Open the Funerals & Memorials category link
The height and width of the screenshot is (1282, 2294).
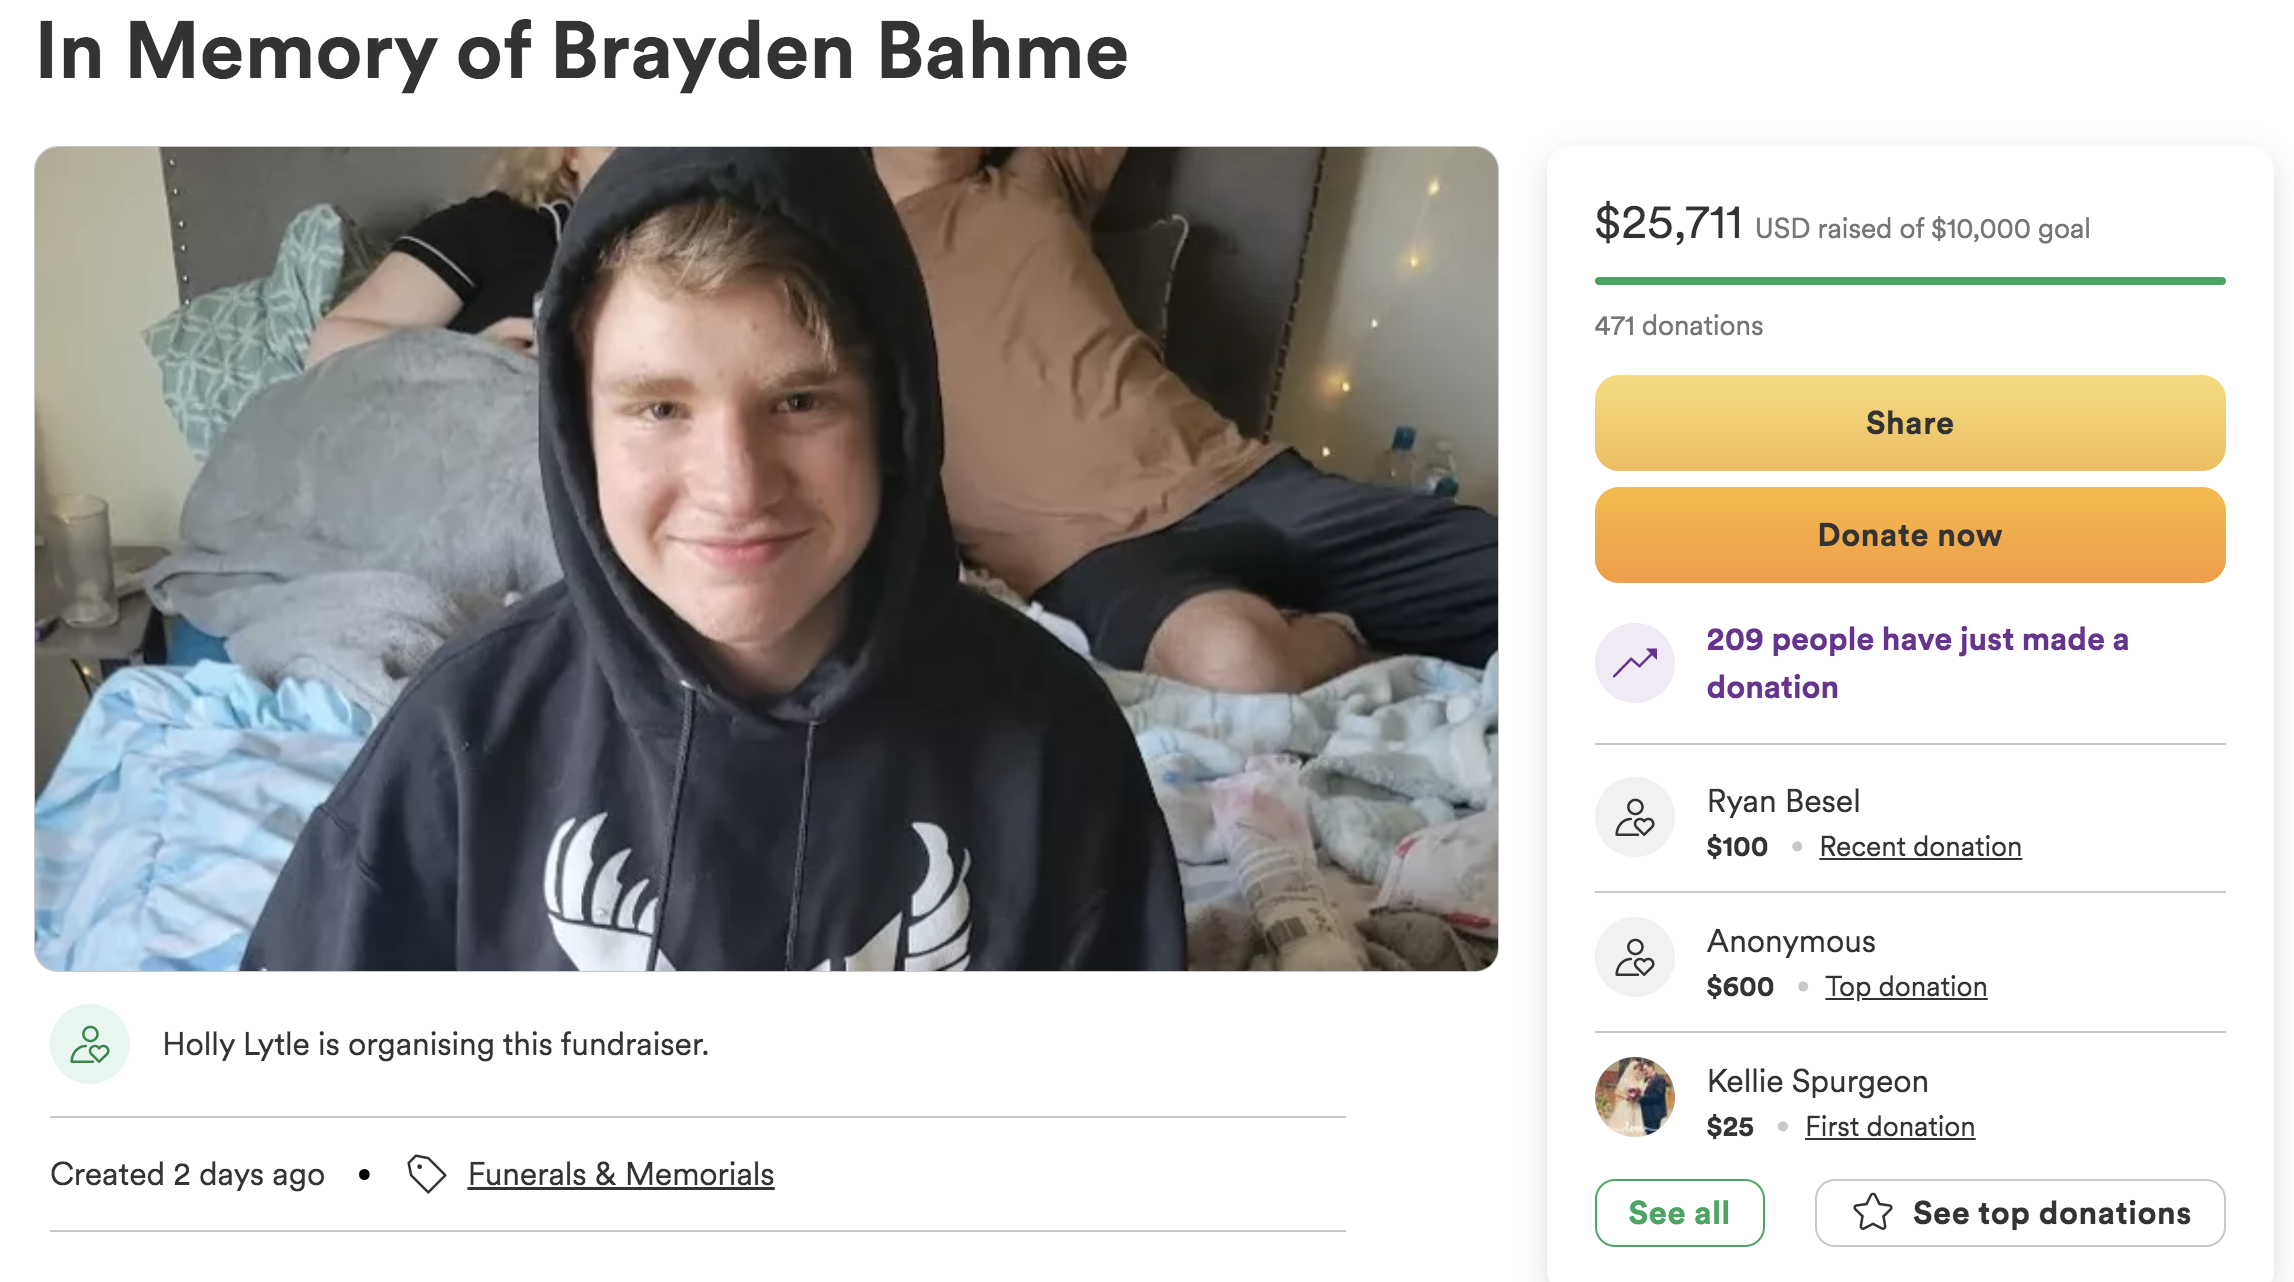pos(621,1174)
